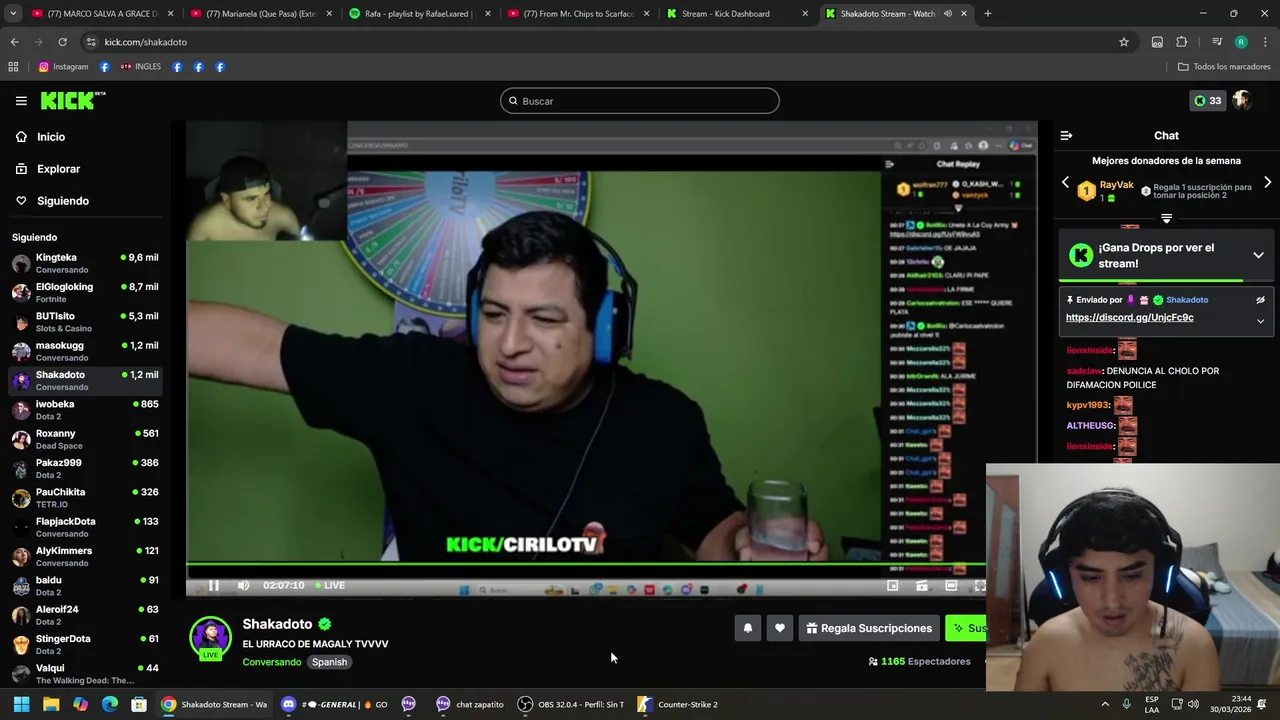Open the INGLES bookmark

point(140,67)
